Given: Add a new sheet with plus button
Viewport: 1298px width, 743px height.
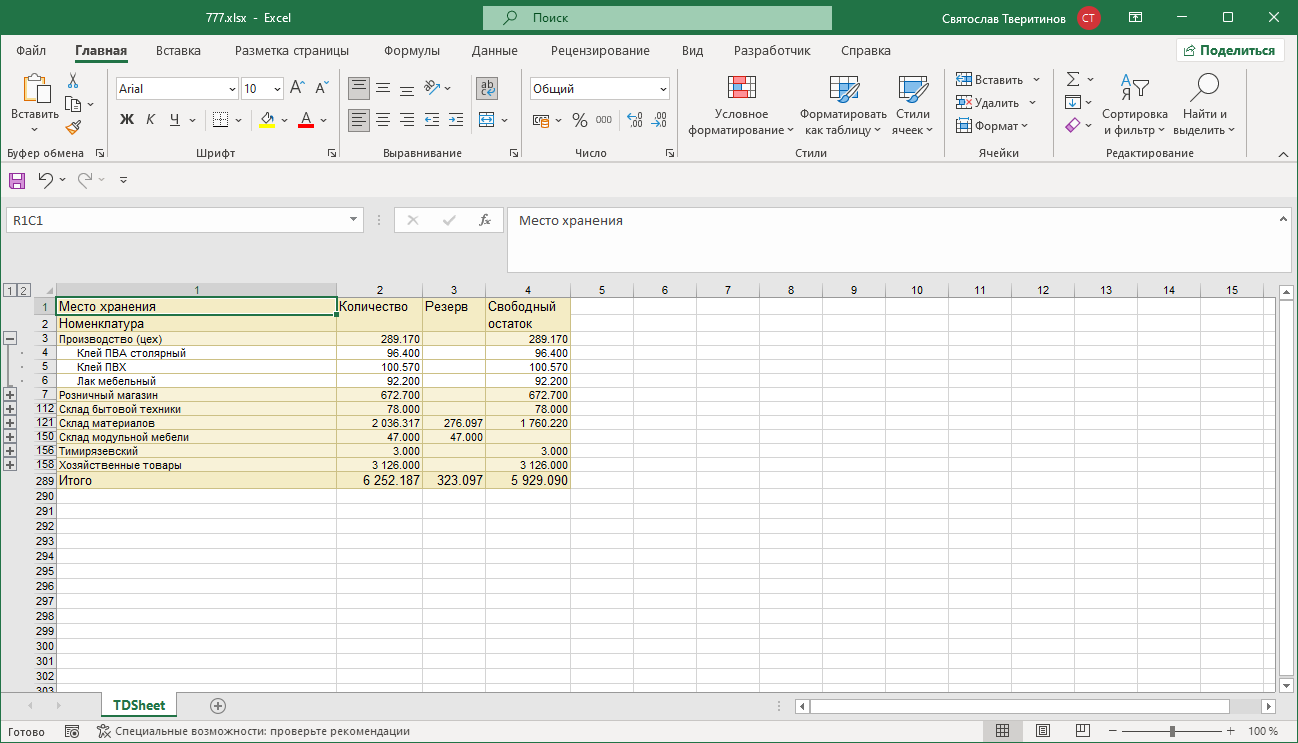Looking at the screenshot, I should pos(218,706).
